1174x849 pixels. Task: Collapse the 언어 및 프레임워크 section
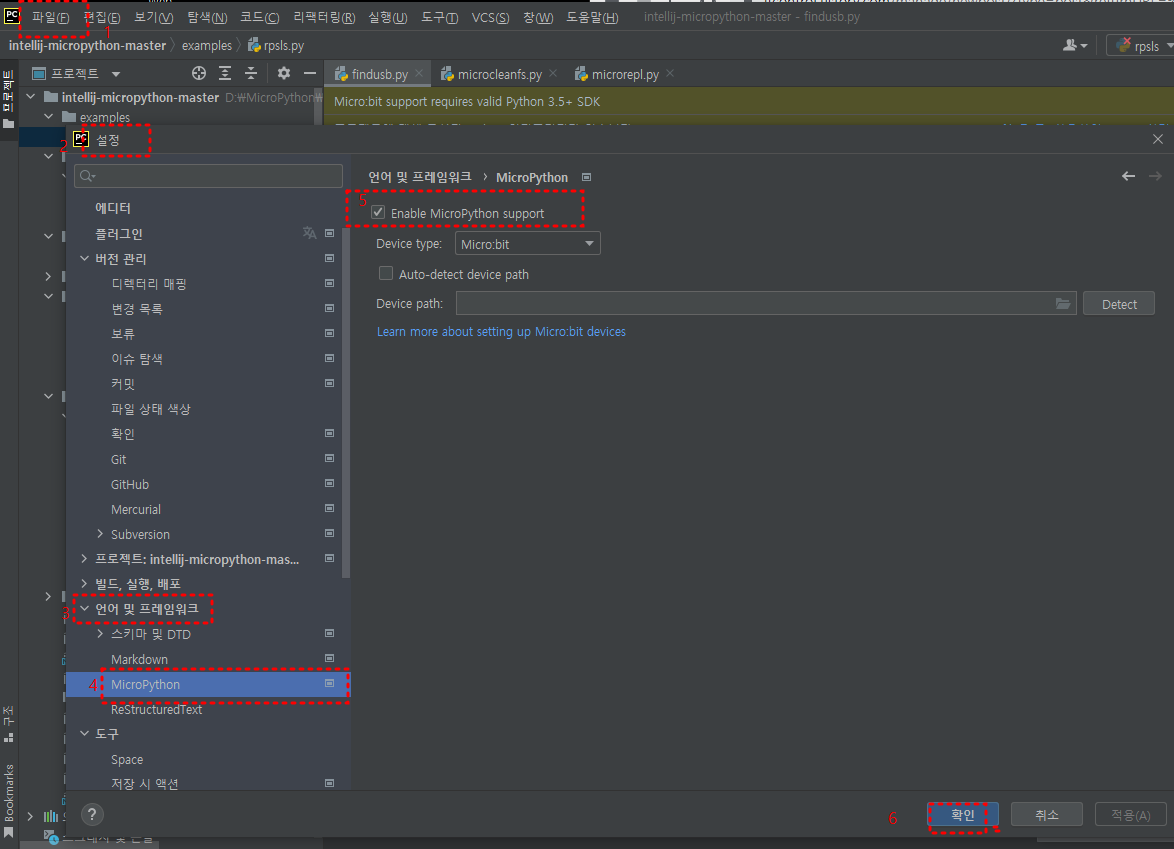point(84,609)
